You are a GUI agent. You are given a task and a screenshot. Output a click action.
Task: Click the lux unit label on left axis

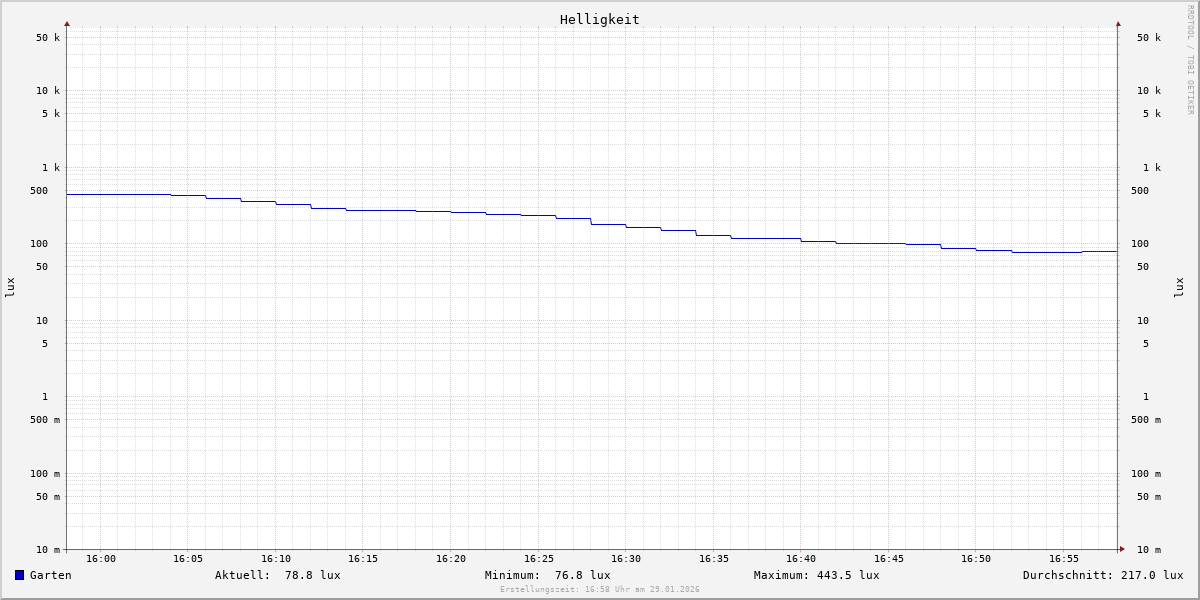pos(10,288)
